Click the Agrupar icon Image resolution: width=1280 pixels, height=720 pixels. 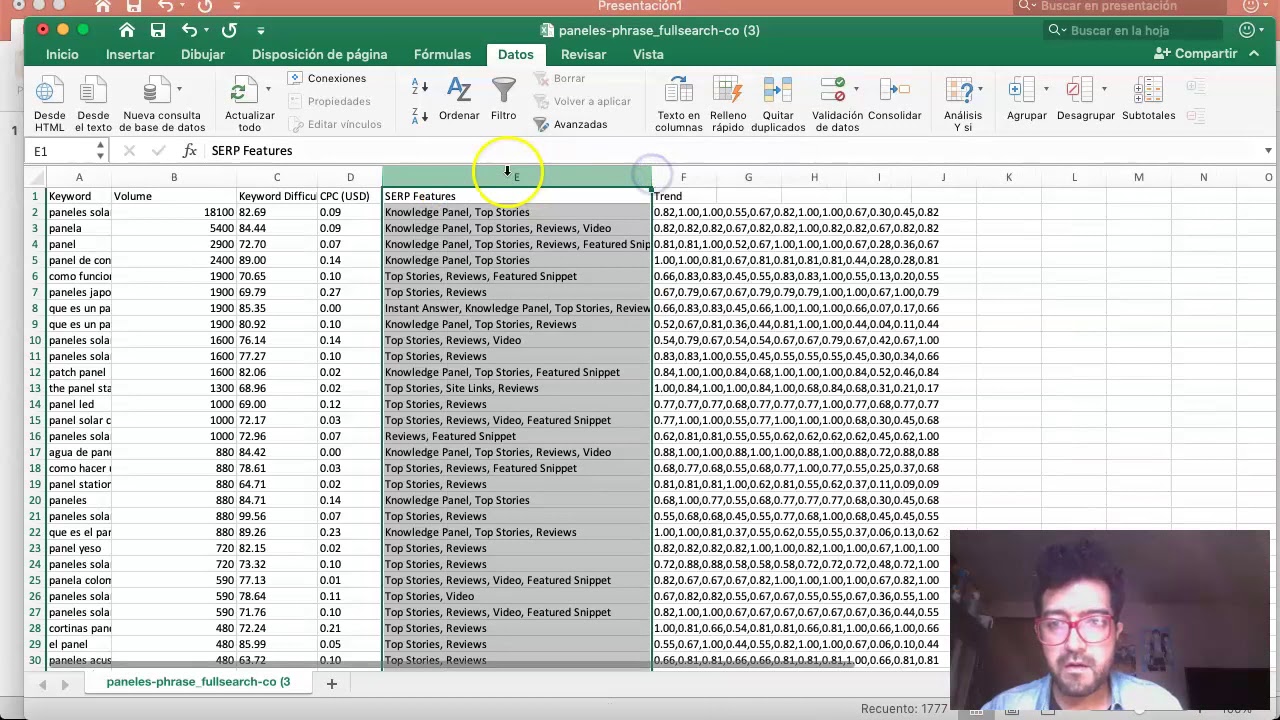coord(1021,92)
